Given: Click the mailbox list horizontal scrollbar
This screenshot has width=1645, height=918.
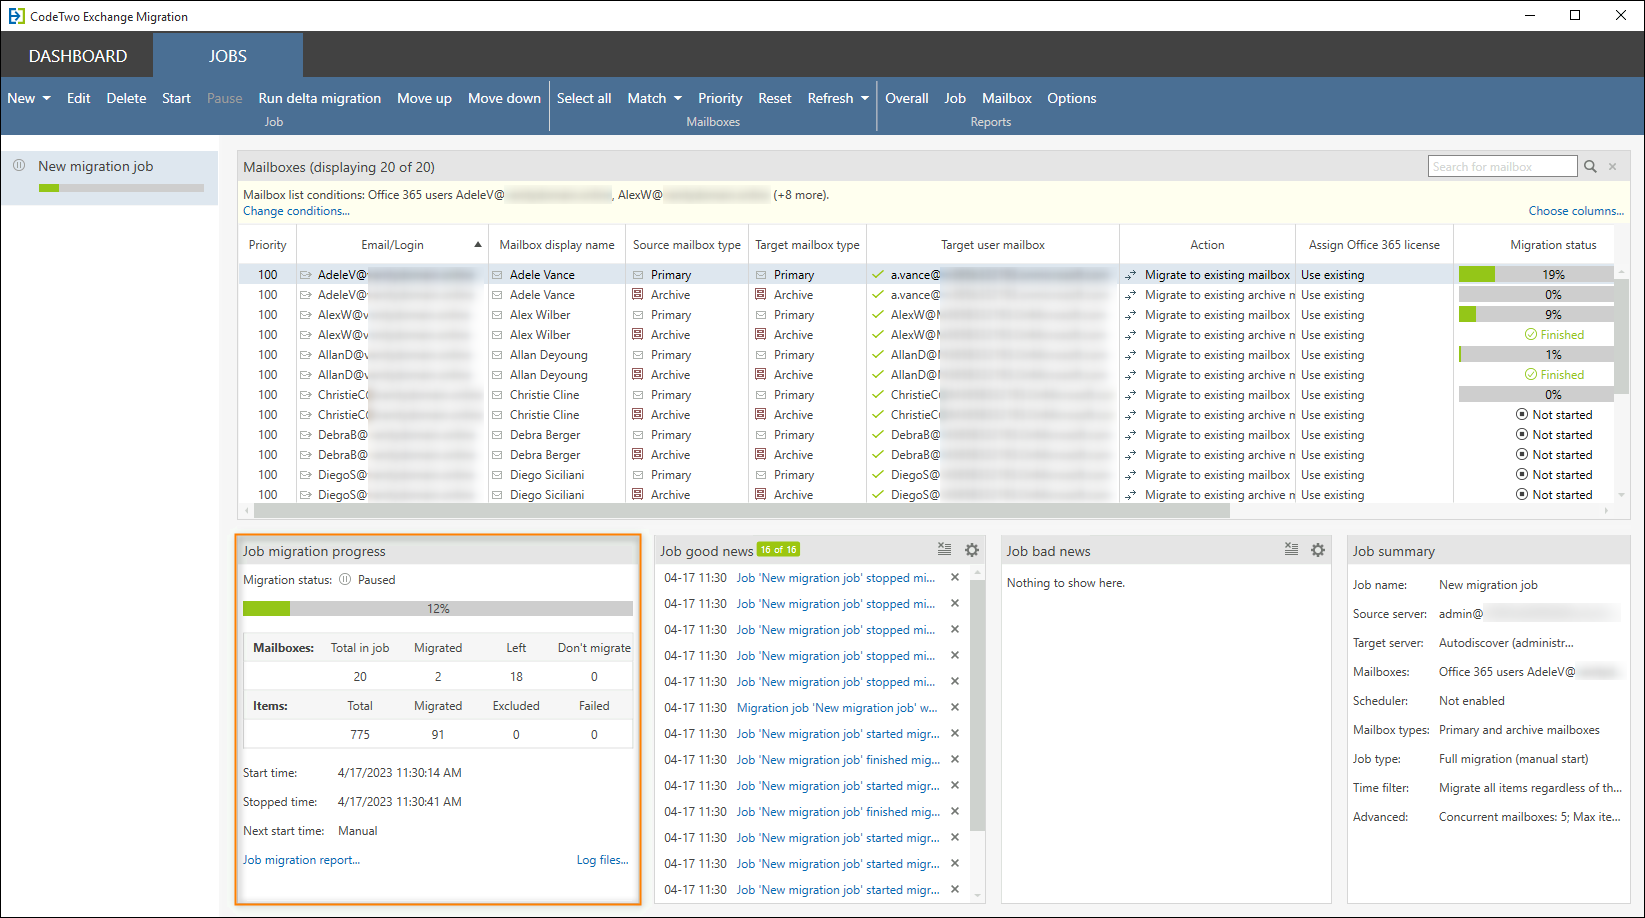Looking at the screenshot, I should 741,511.
